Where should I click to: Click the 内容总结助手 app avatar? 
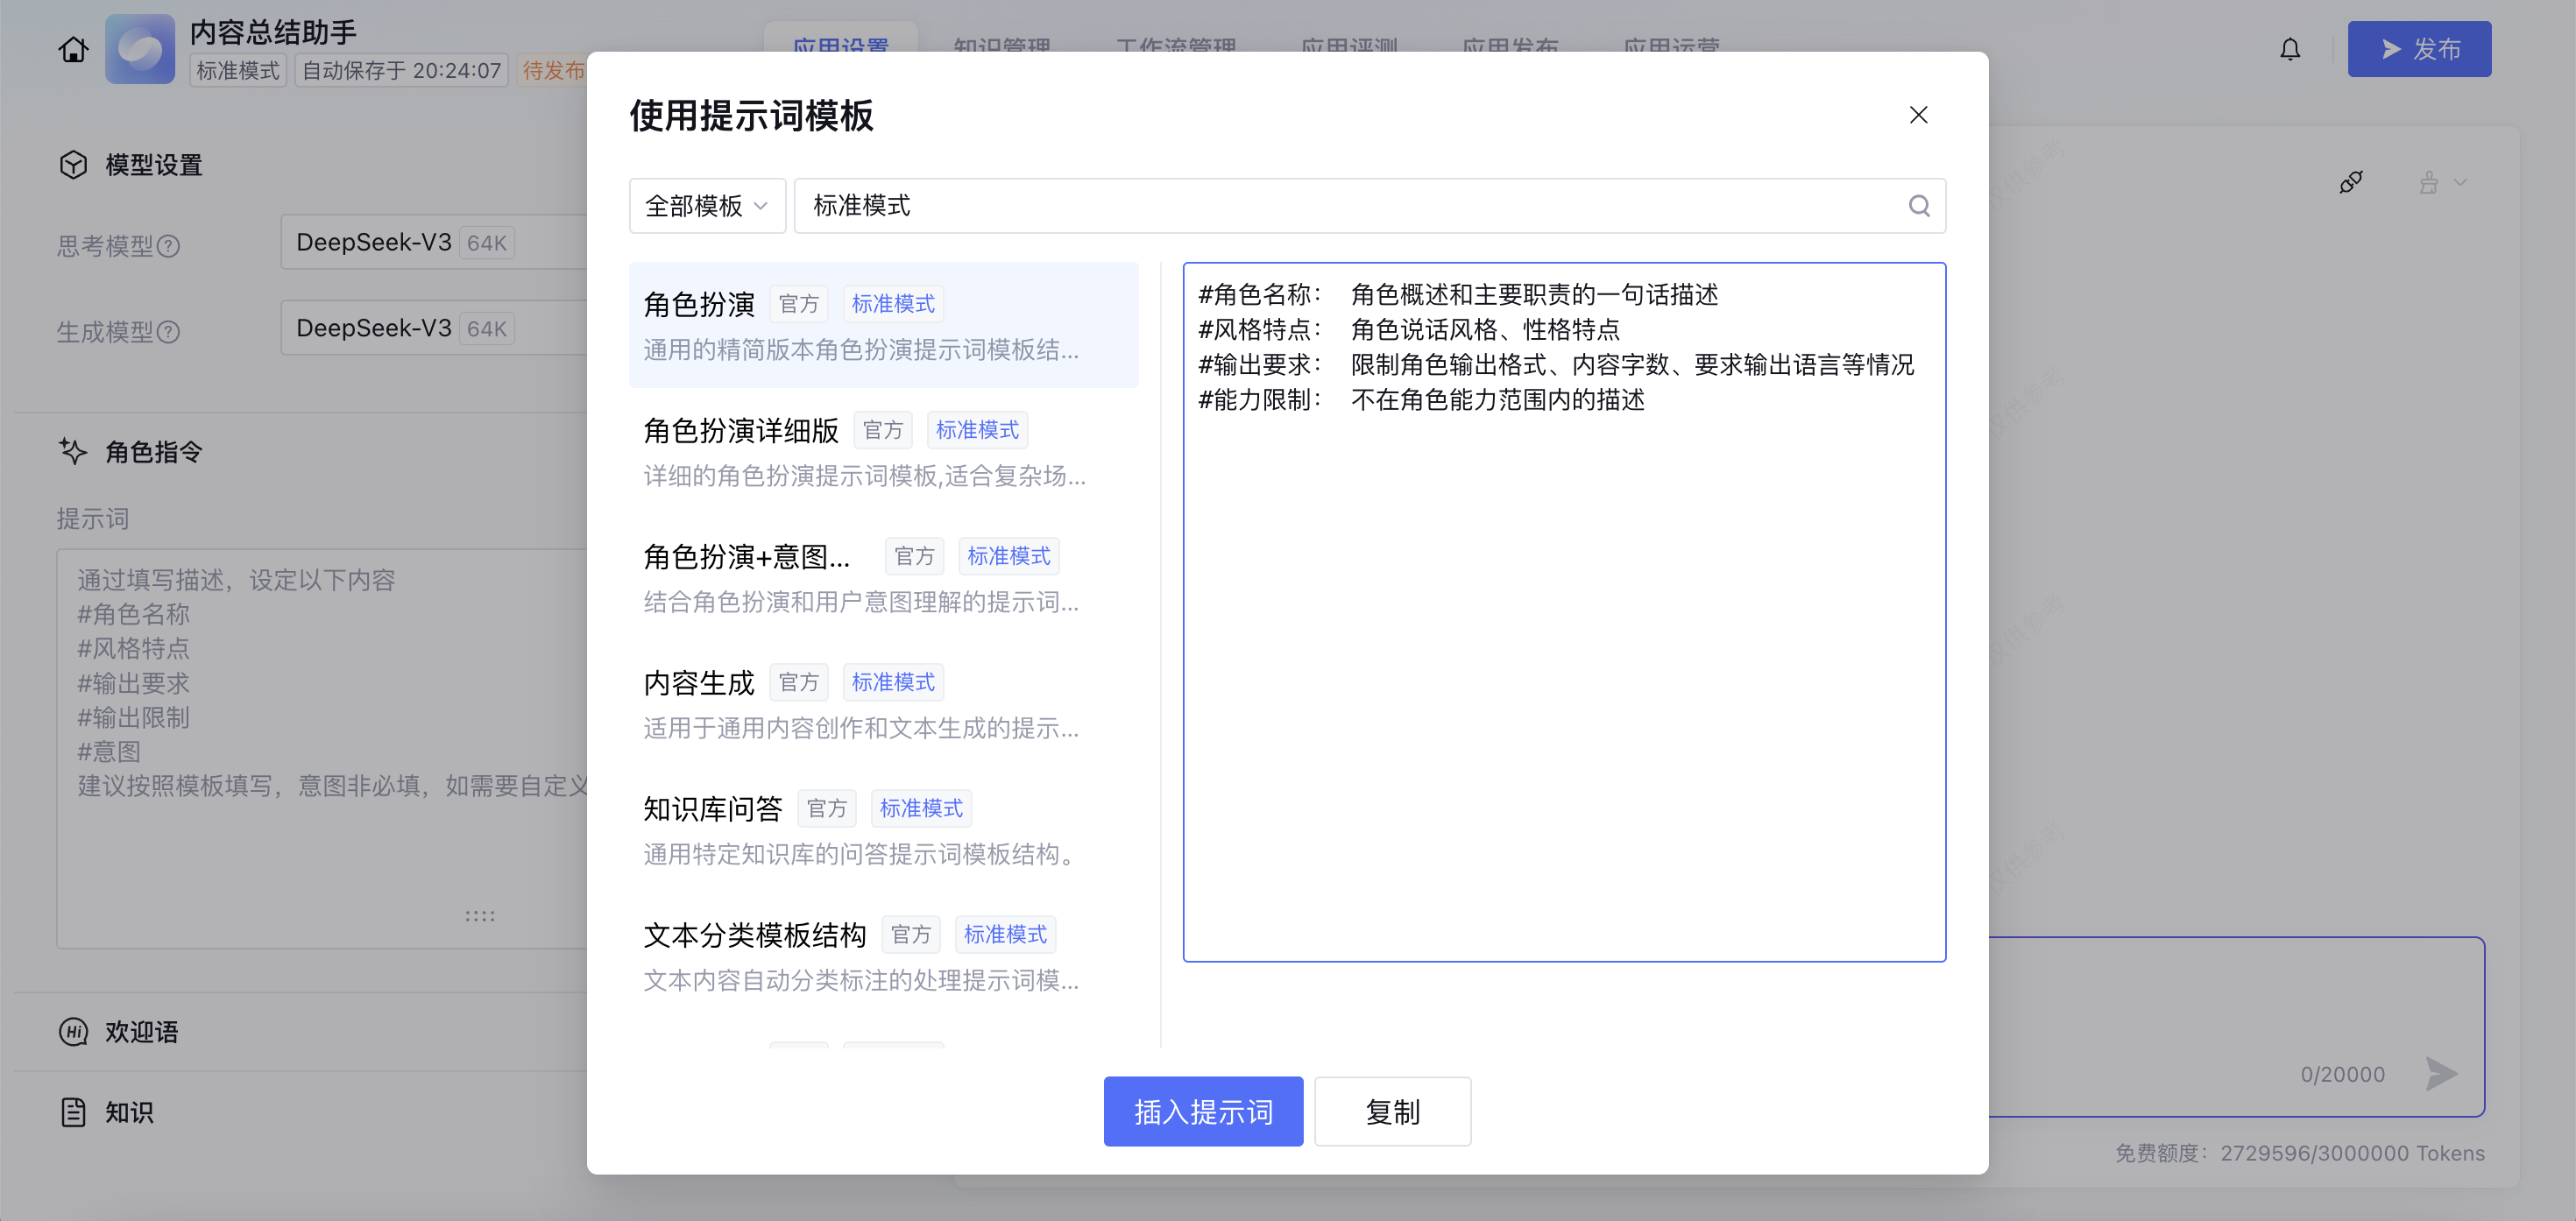[x=140, y=49]
